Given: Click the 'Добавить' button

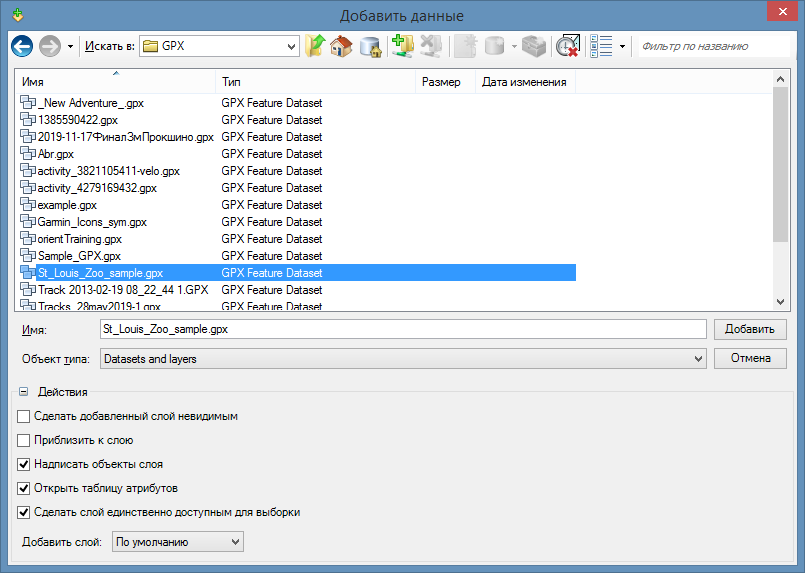Looking at the screenshot, I should (750, 329).
